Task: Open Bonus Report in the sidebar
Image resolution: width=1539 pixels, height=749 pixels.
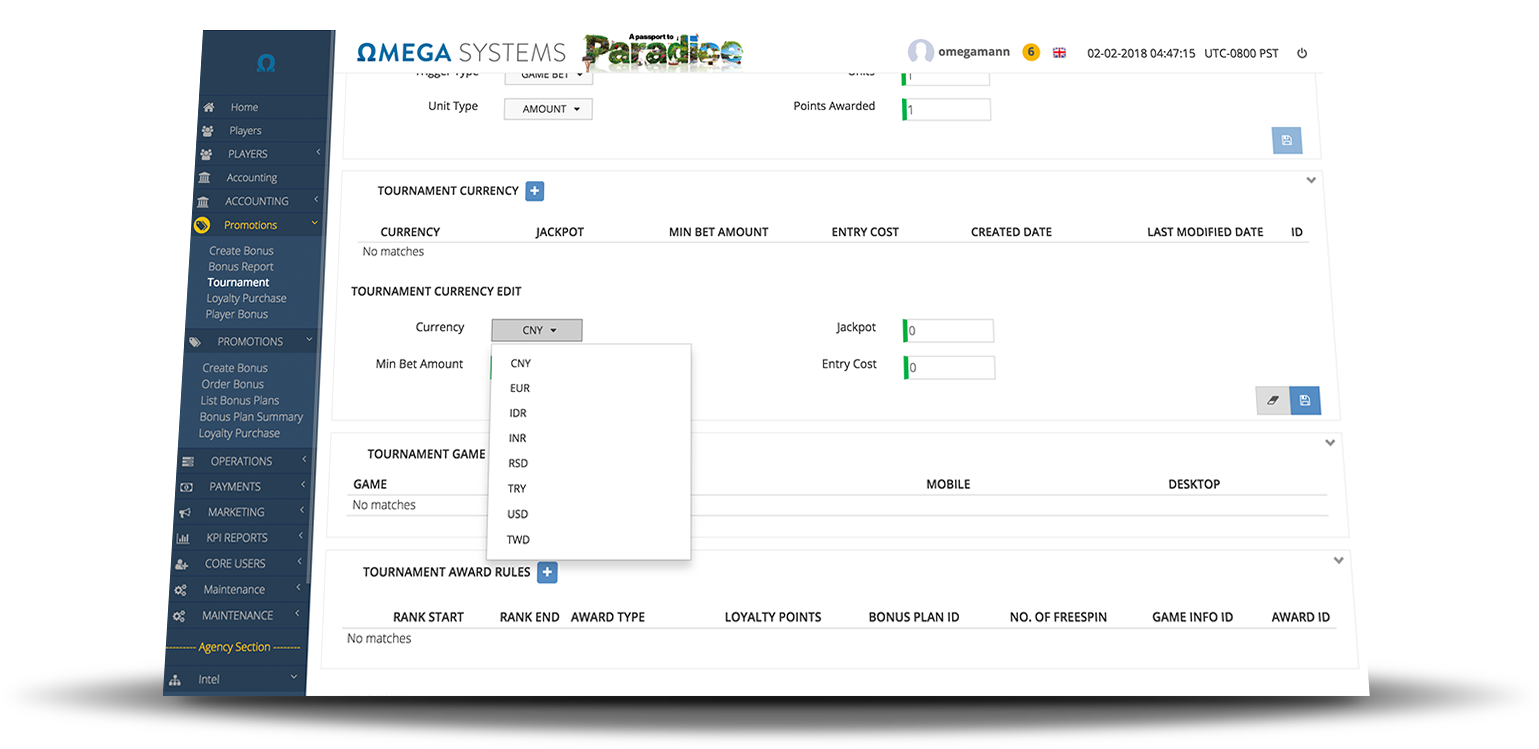Action: click(x=241, y=267)
